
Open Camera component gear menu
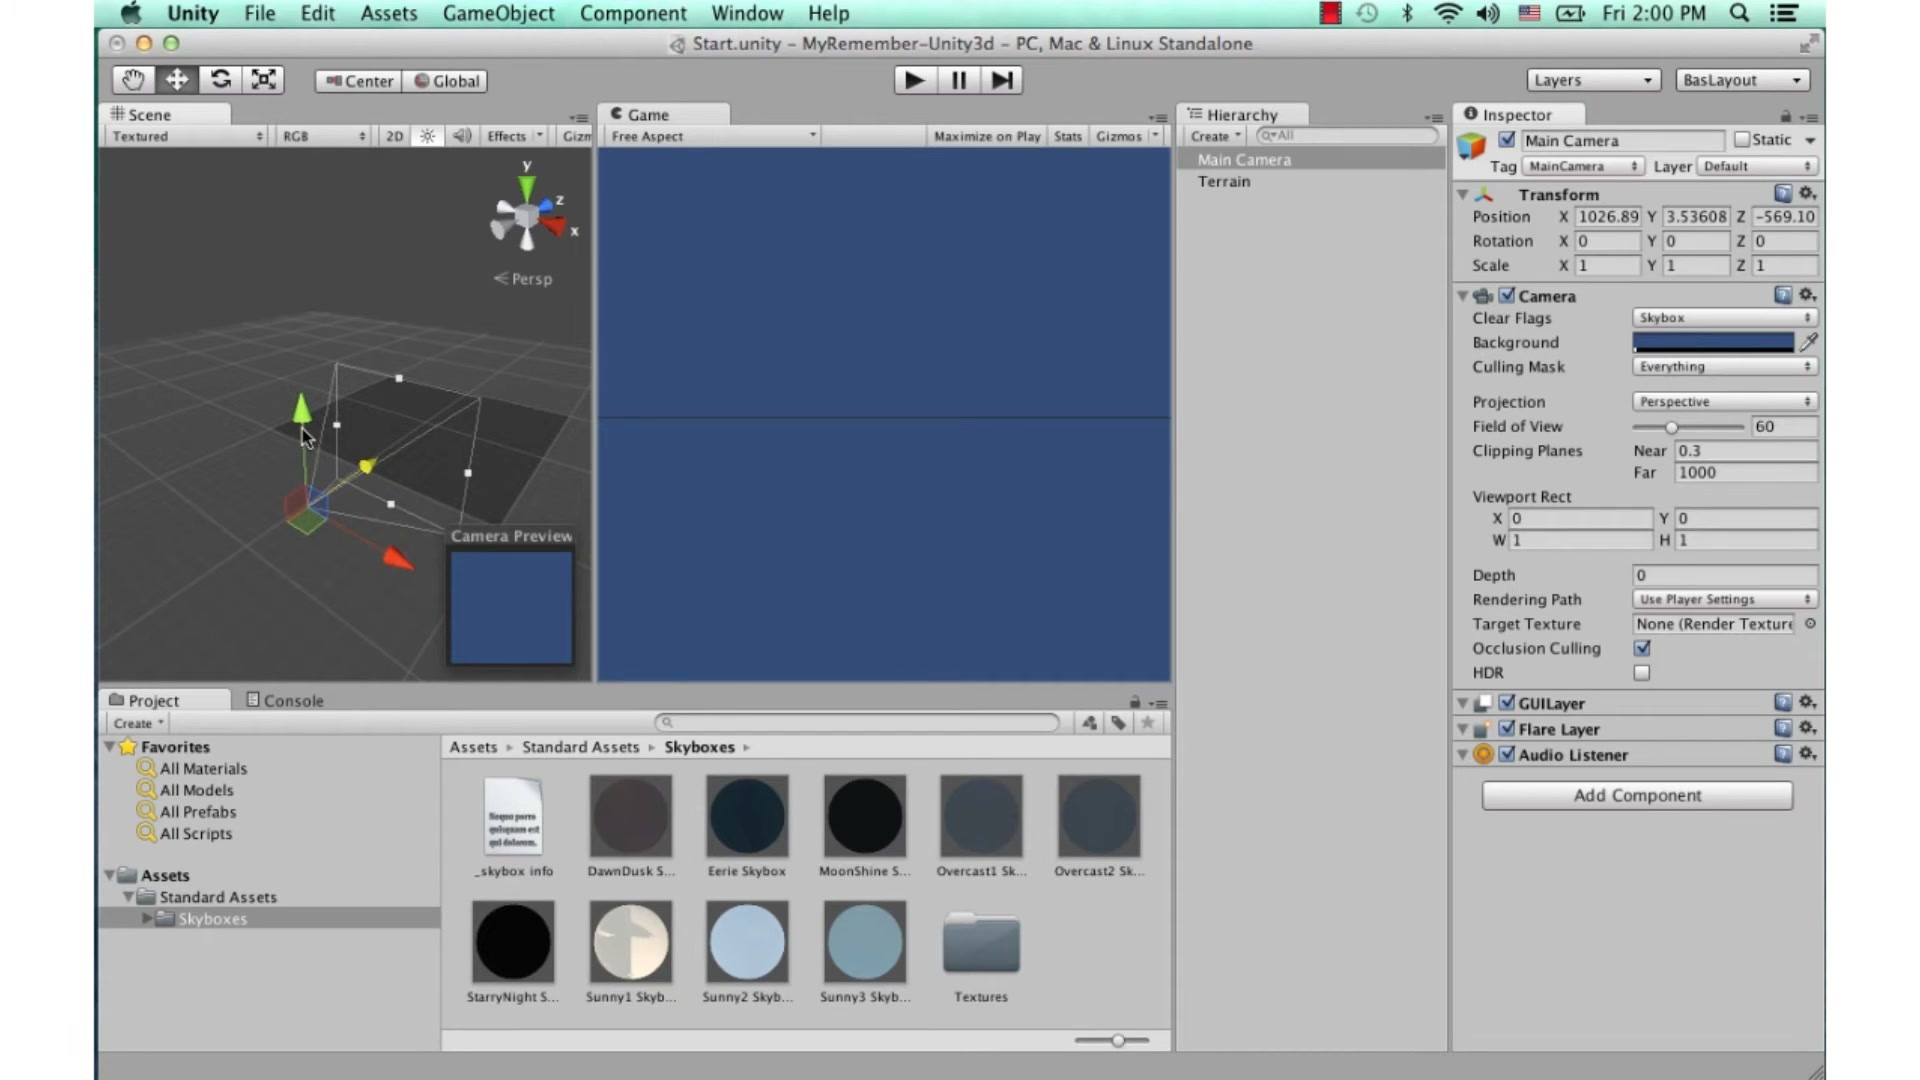[x=1807, y=295]
